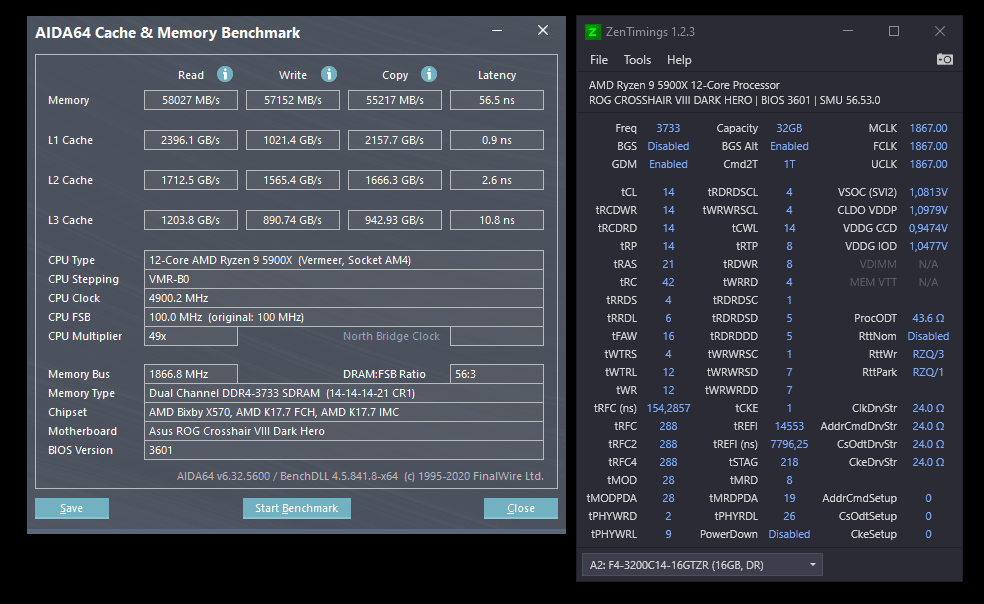Click the empty North Bridge Clock field

pyautogui.click(x=496, y=336)
